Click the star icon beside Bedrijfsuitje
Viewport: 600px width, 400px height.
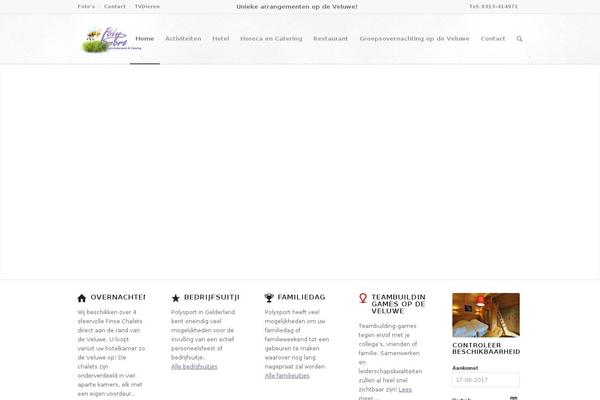coord(175,298)
